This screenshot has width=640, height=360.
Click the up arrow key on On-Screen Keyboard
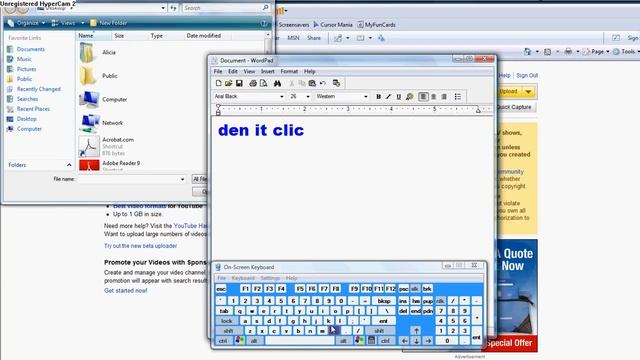tap(416, 331)
